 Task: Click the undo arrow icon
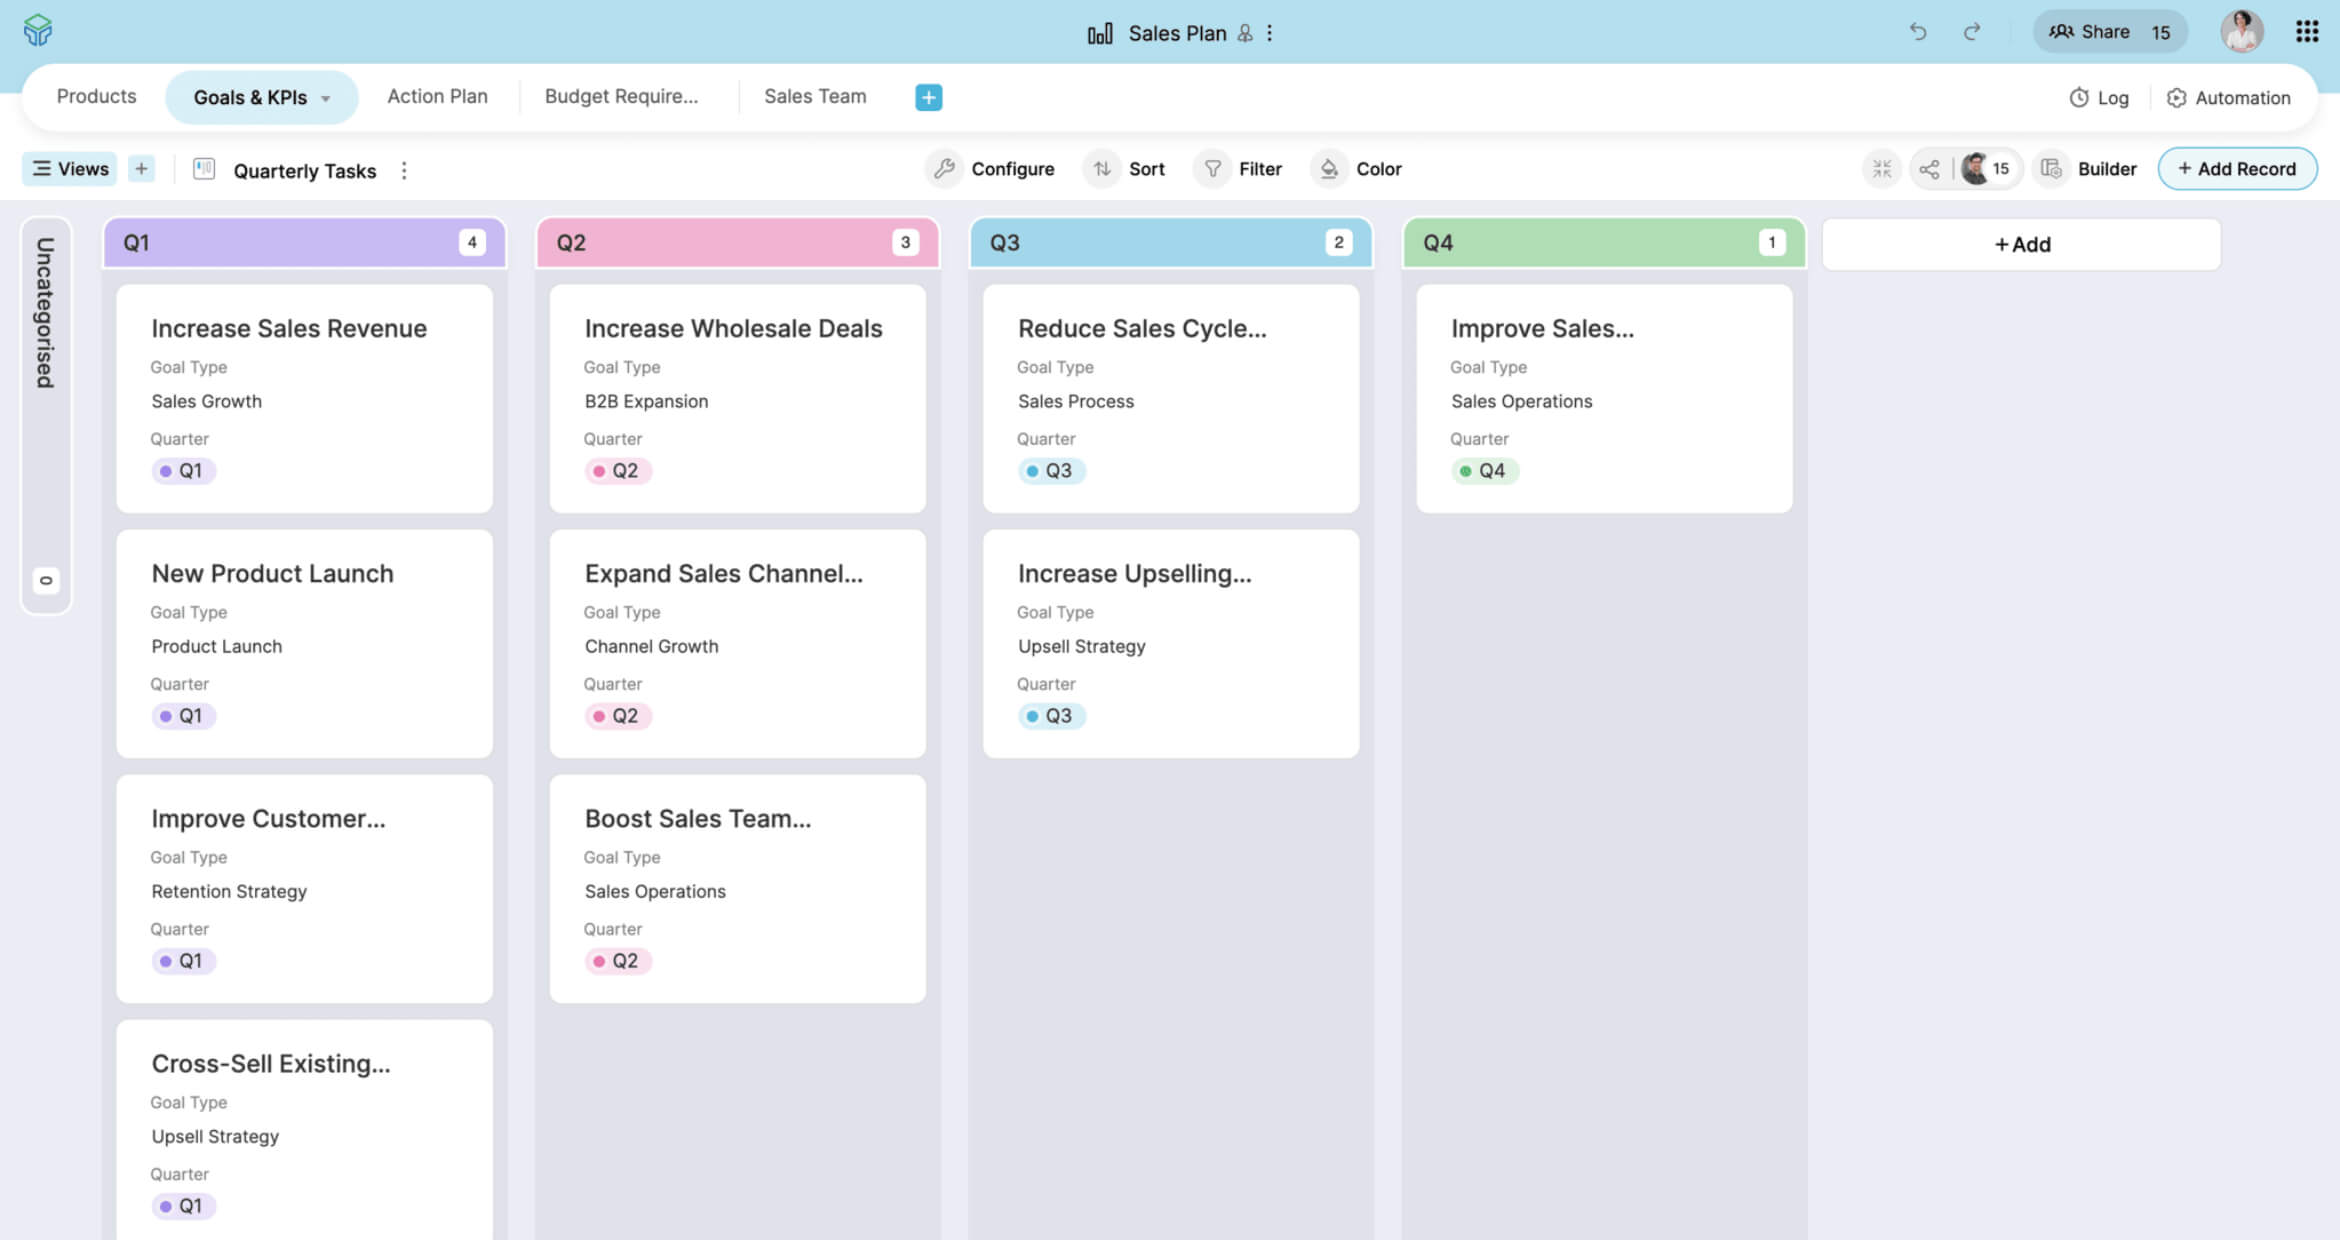point(1917,32)
